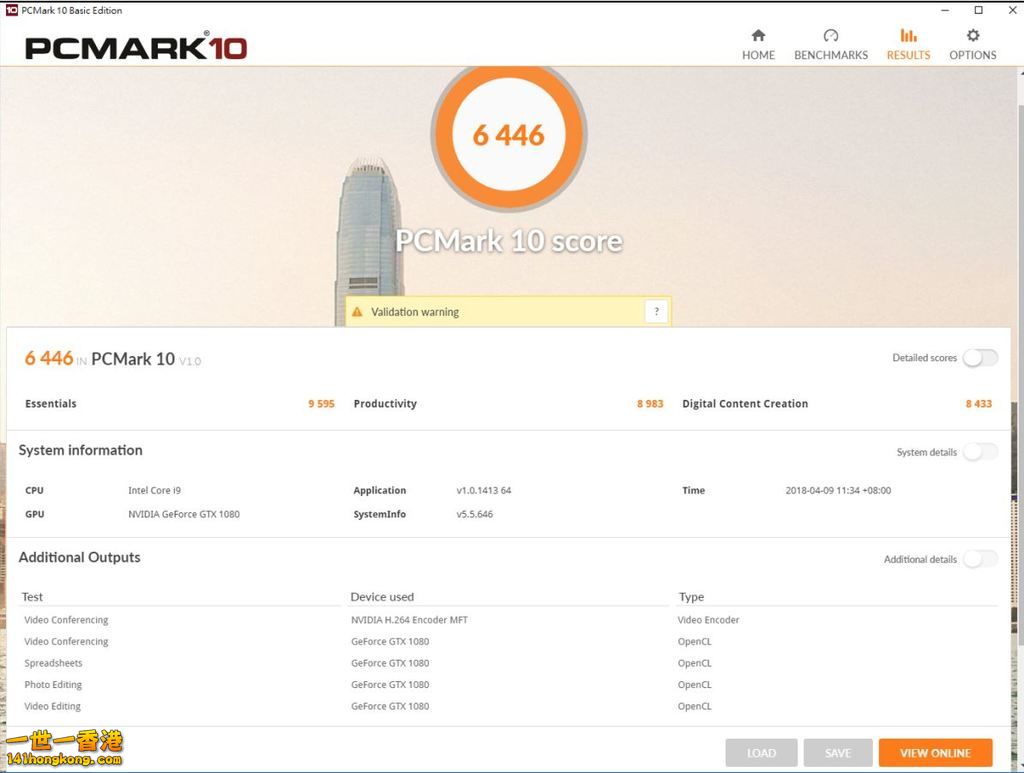The height and width of the screenshot is (773, 1024).
Task: Click the Type column header
Action: [x=692, y=597]
